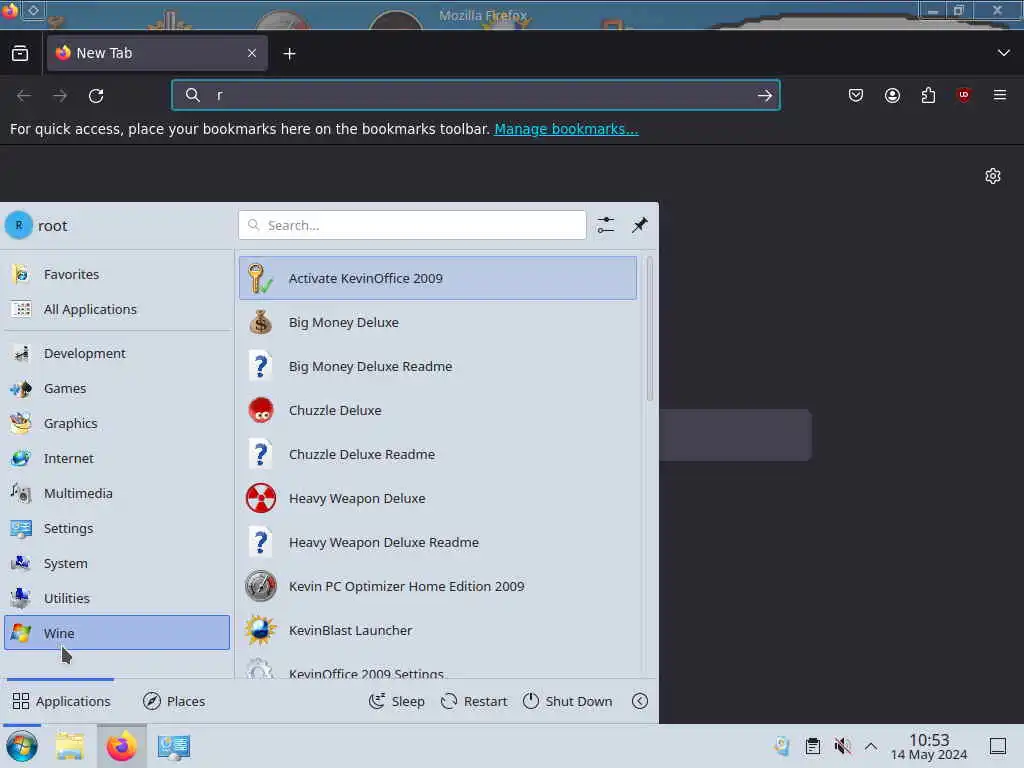Click the Go arrow in address bar
The width and height of the screenshot is (1024, 768).
764,95
